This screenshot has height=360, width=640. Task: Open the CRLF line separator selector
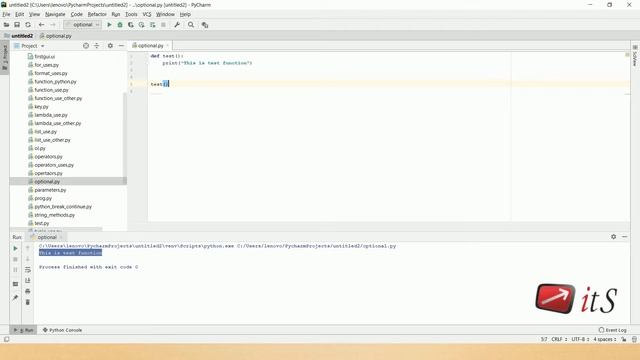559,339
